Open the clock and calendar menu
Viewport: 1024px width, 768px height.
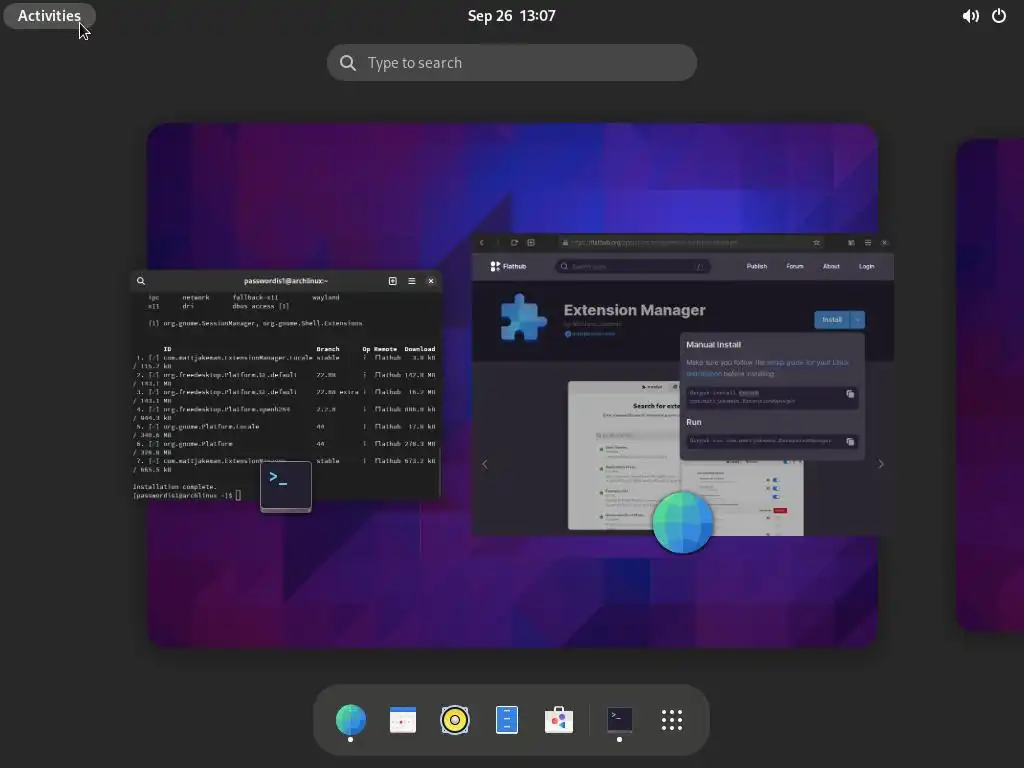click(x=511, y=16)
